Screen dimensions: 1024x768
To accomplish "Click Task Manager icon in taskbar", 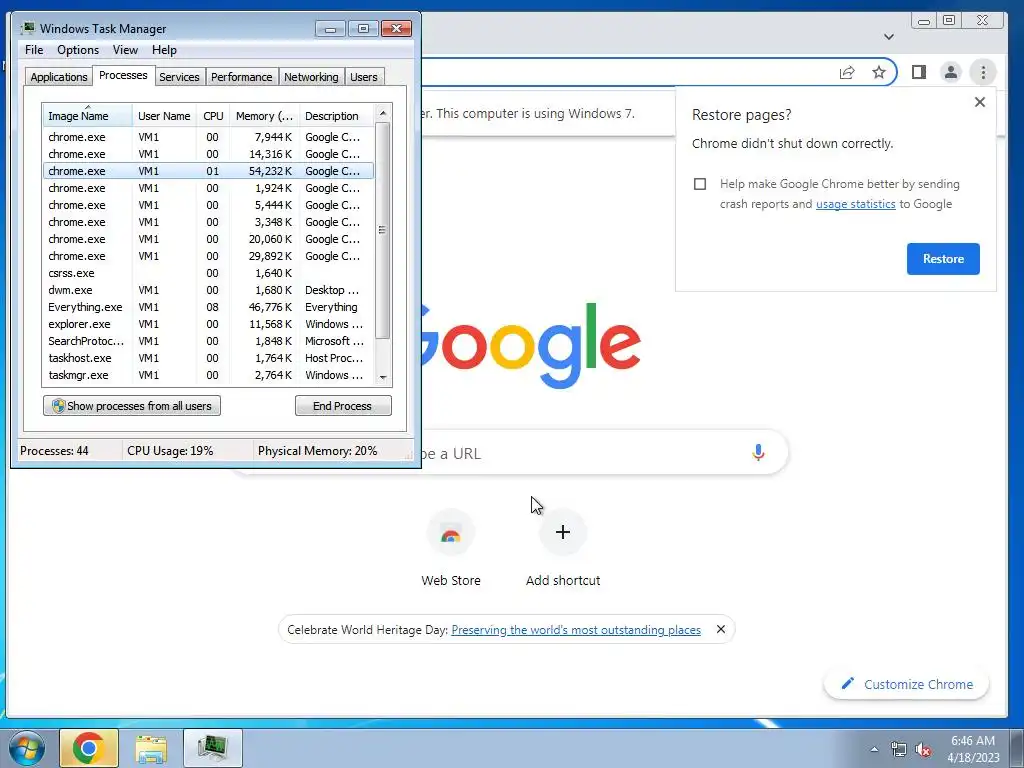I will point(213,748).
